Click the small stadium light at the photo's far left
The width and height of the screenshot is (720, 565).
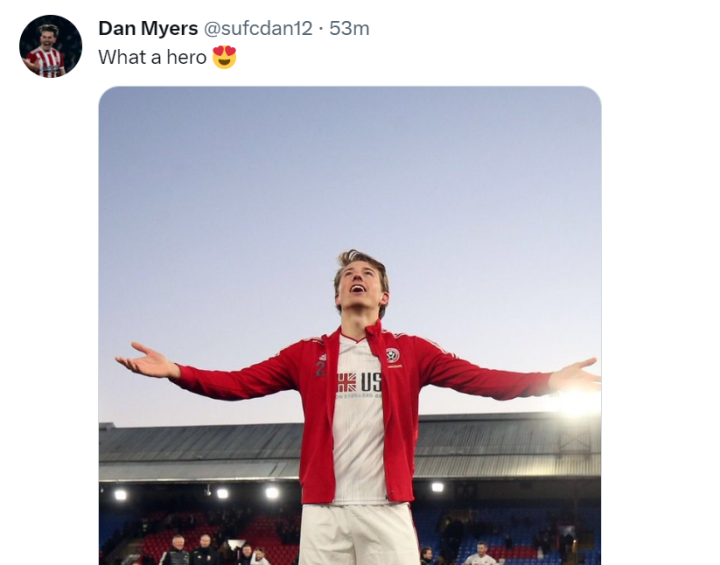click(x=121, y=494)
